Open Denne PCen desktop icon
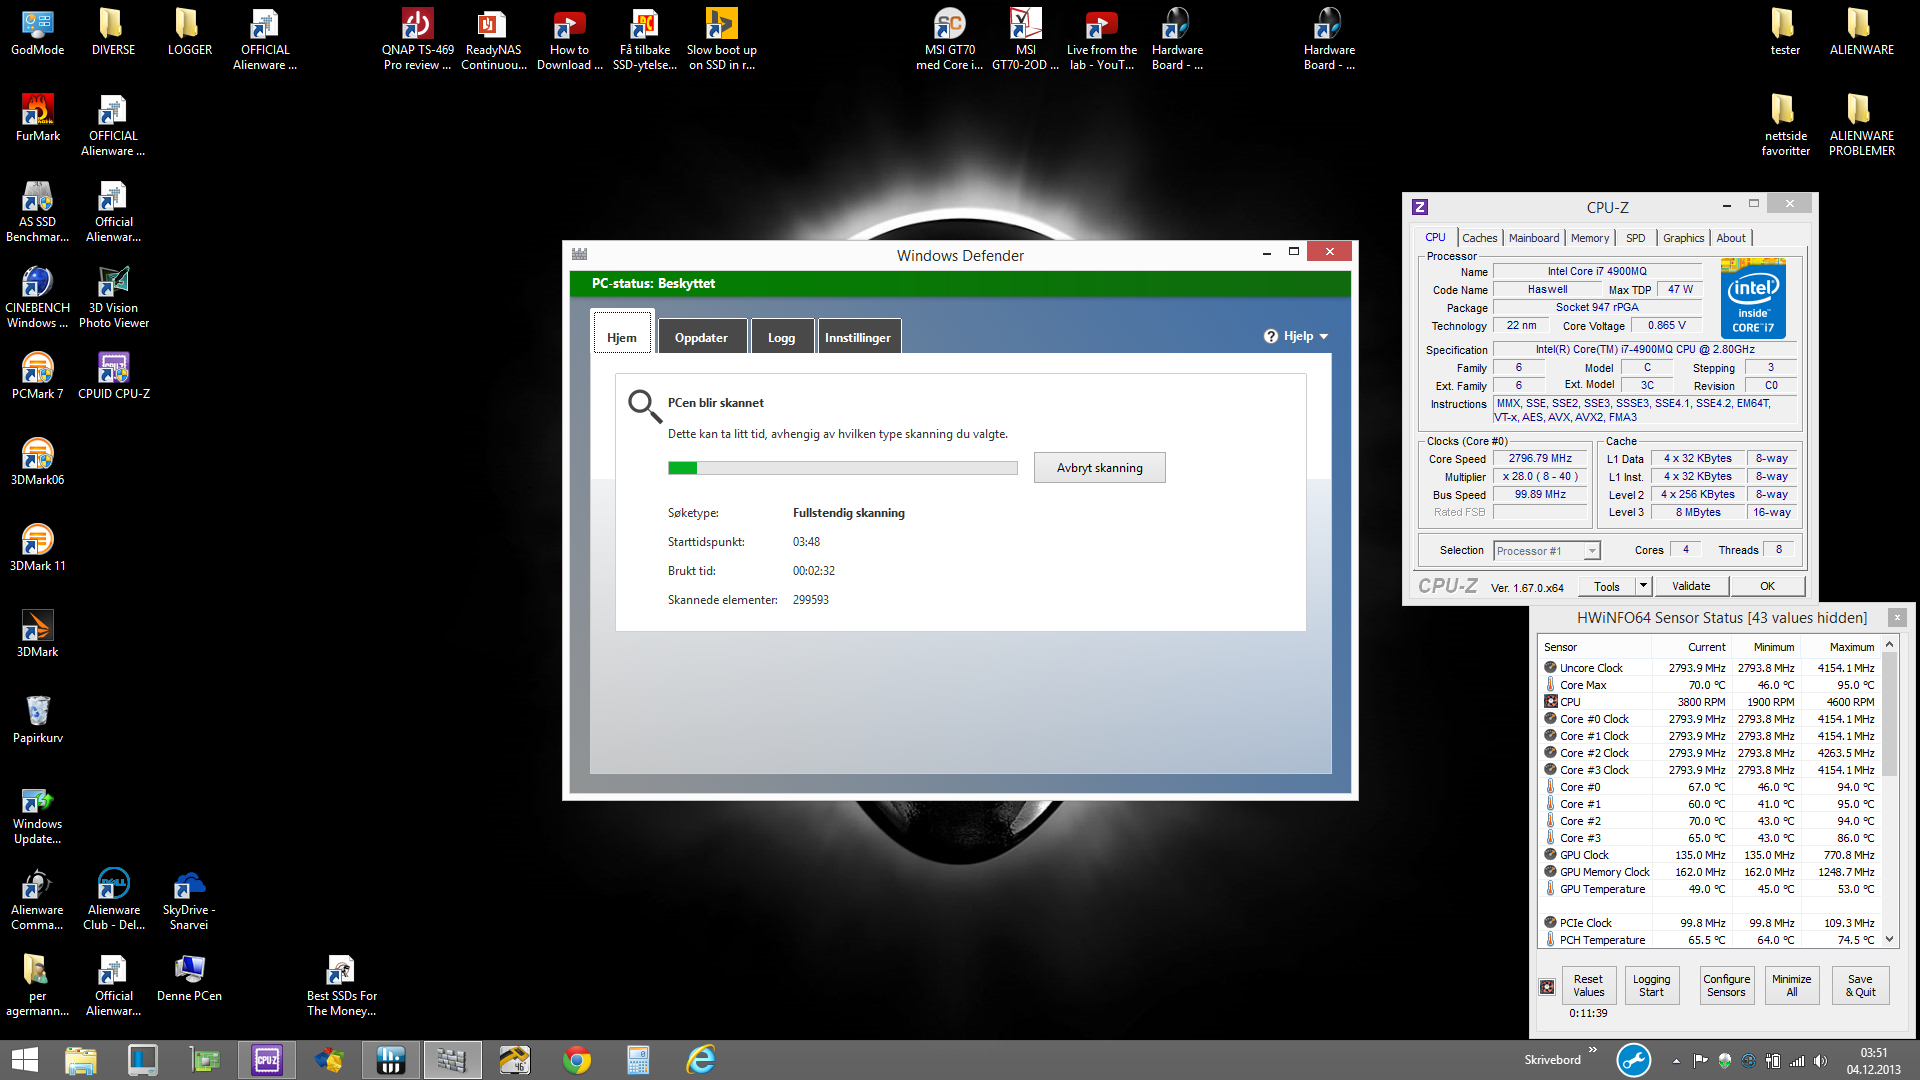The height and width of the screenshot is (1080, 1920). pyautogui.click(x=189, y=978)
